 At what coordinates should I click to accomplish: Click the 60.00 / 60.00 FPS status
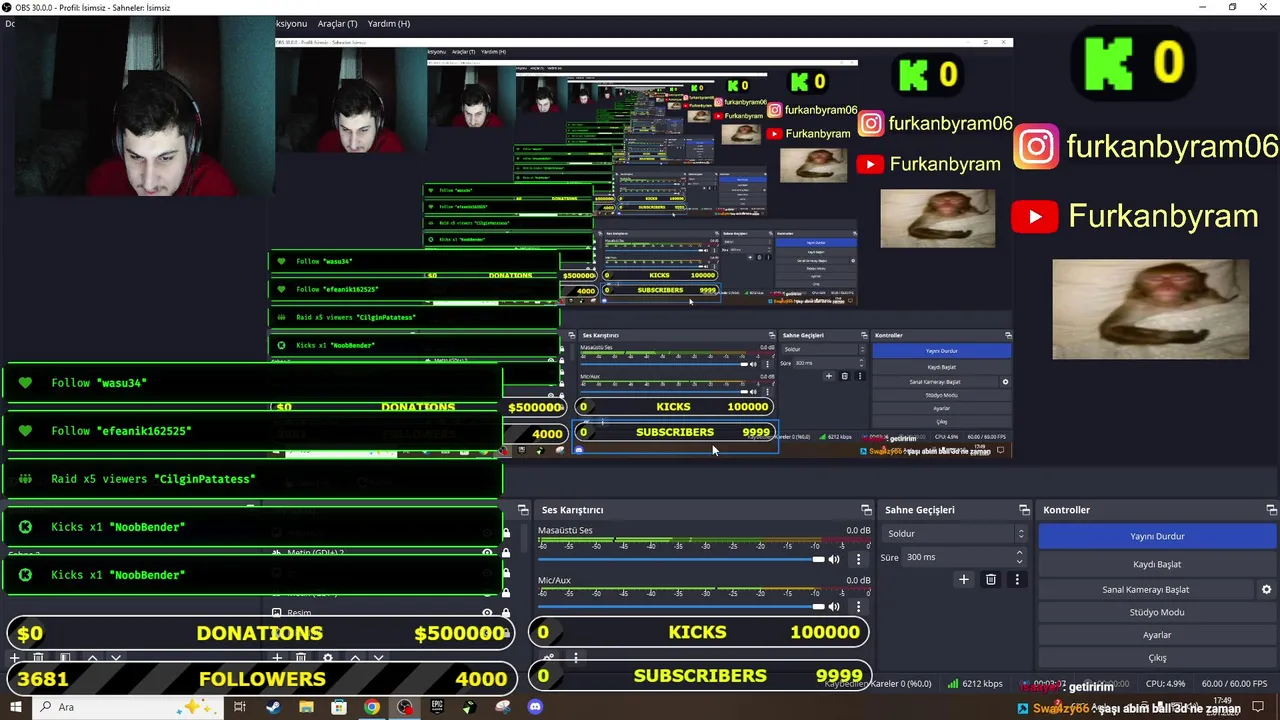(1234, 684)
